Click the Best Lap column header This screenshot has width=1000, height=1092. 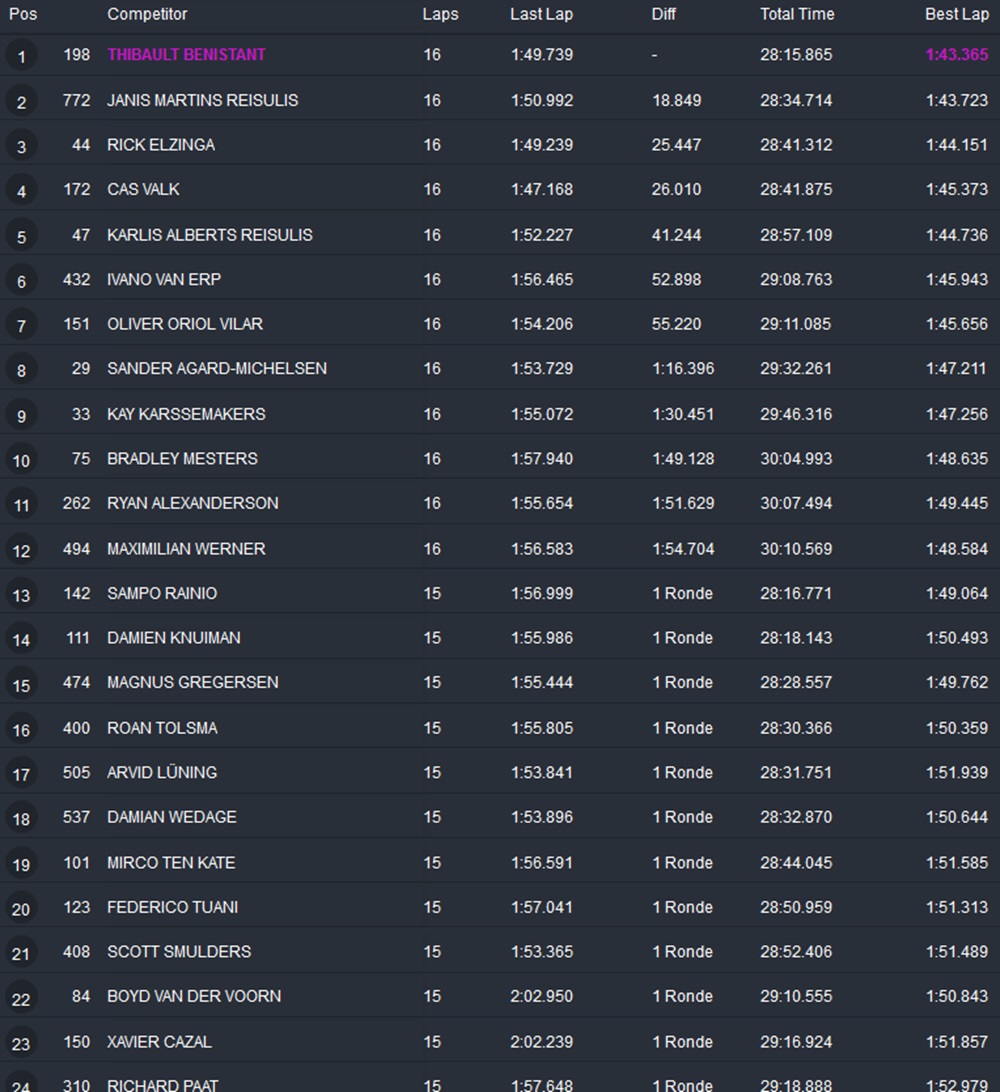pos(956,14)
